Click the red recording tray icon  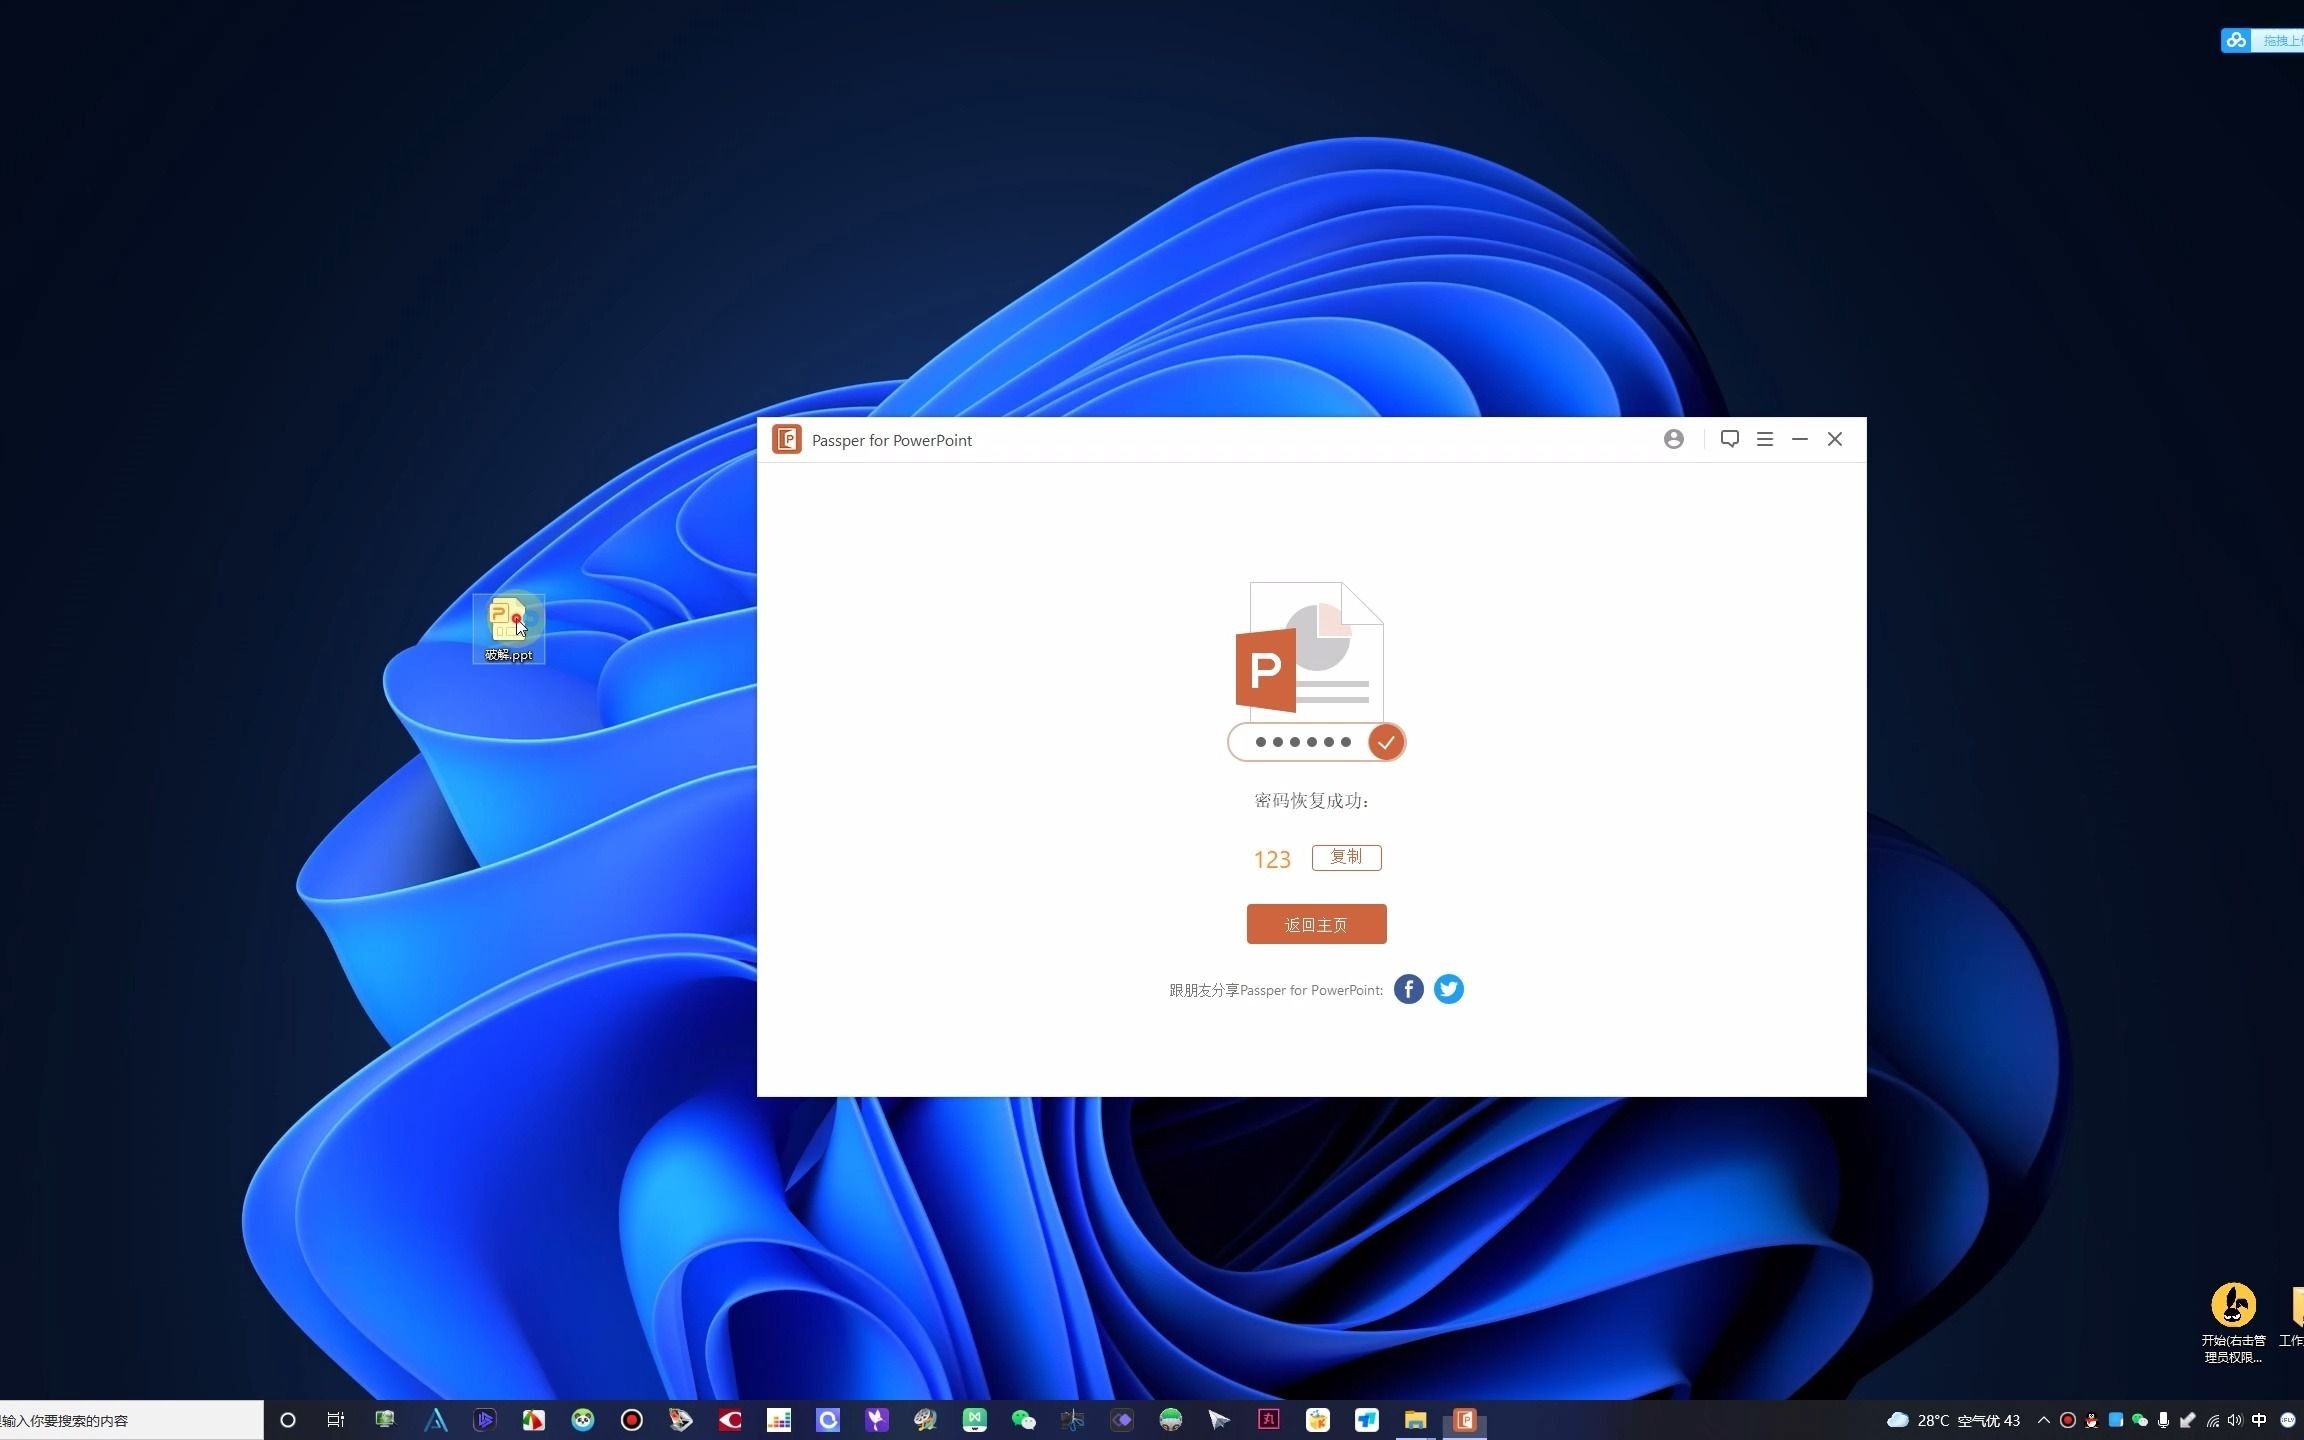click(x=2067, y=1420)
